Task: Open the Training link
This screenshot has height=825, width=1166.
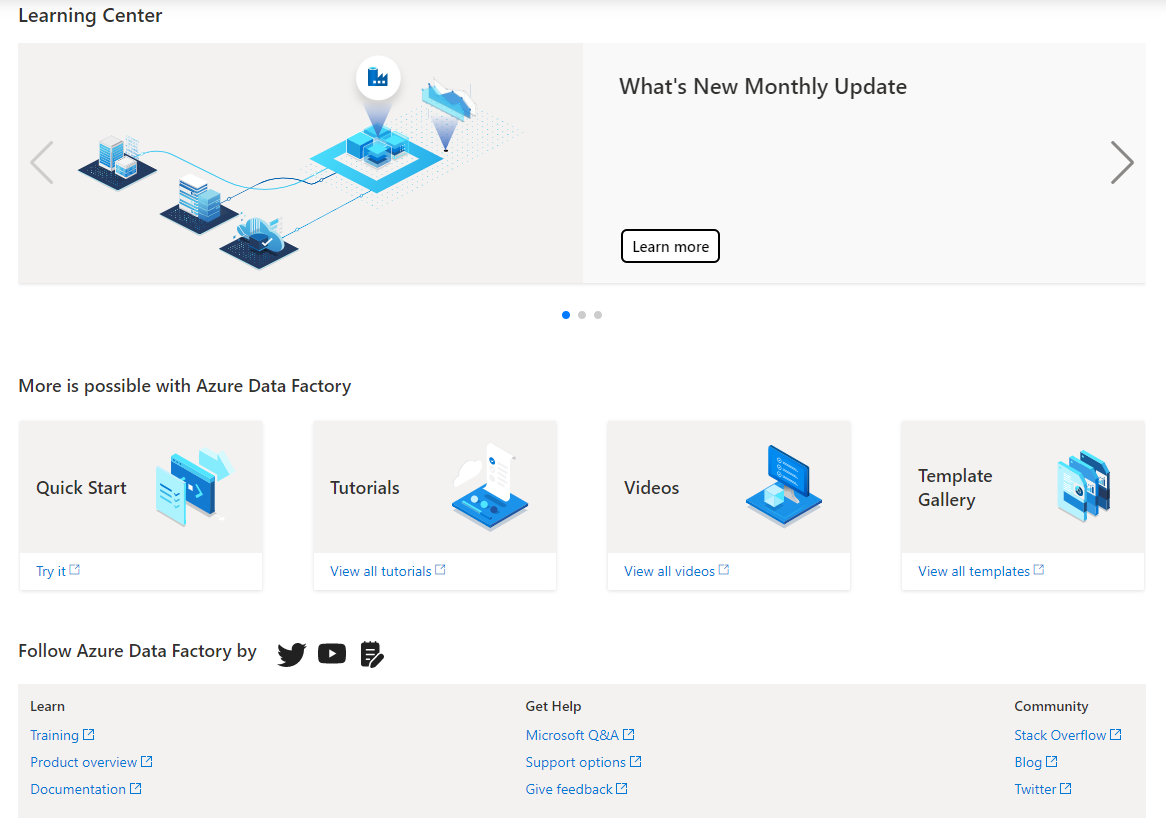Action: (62, 735)
